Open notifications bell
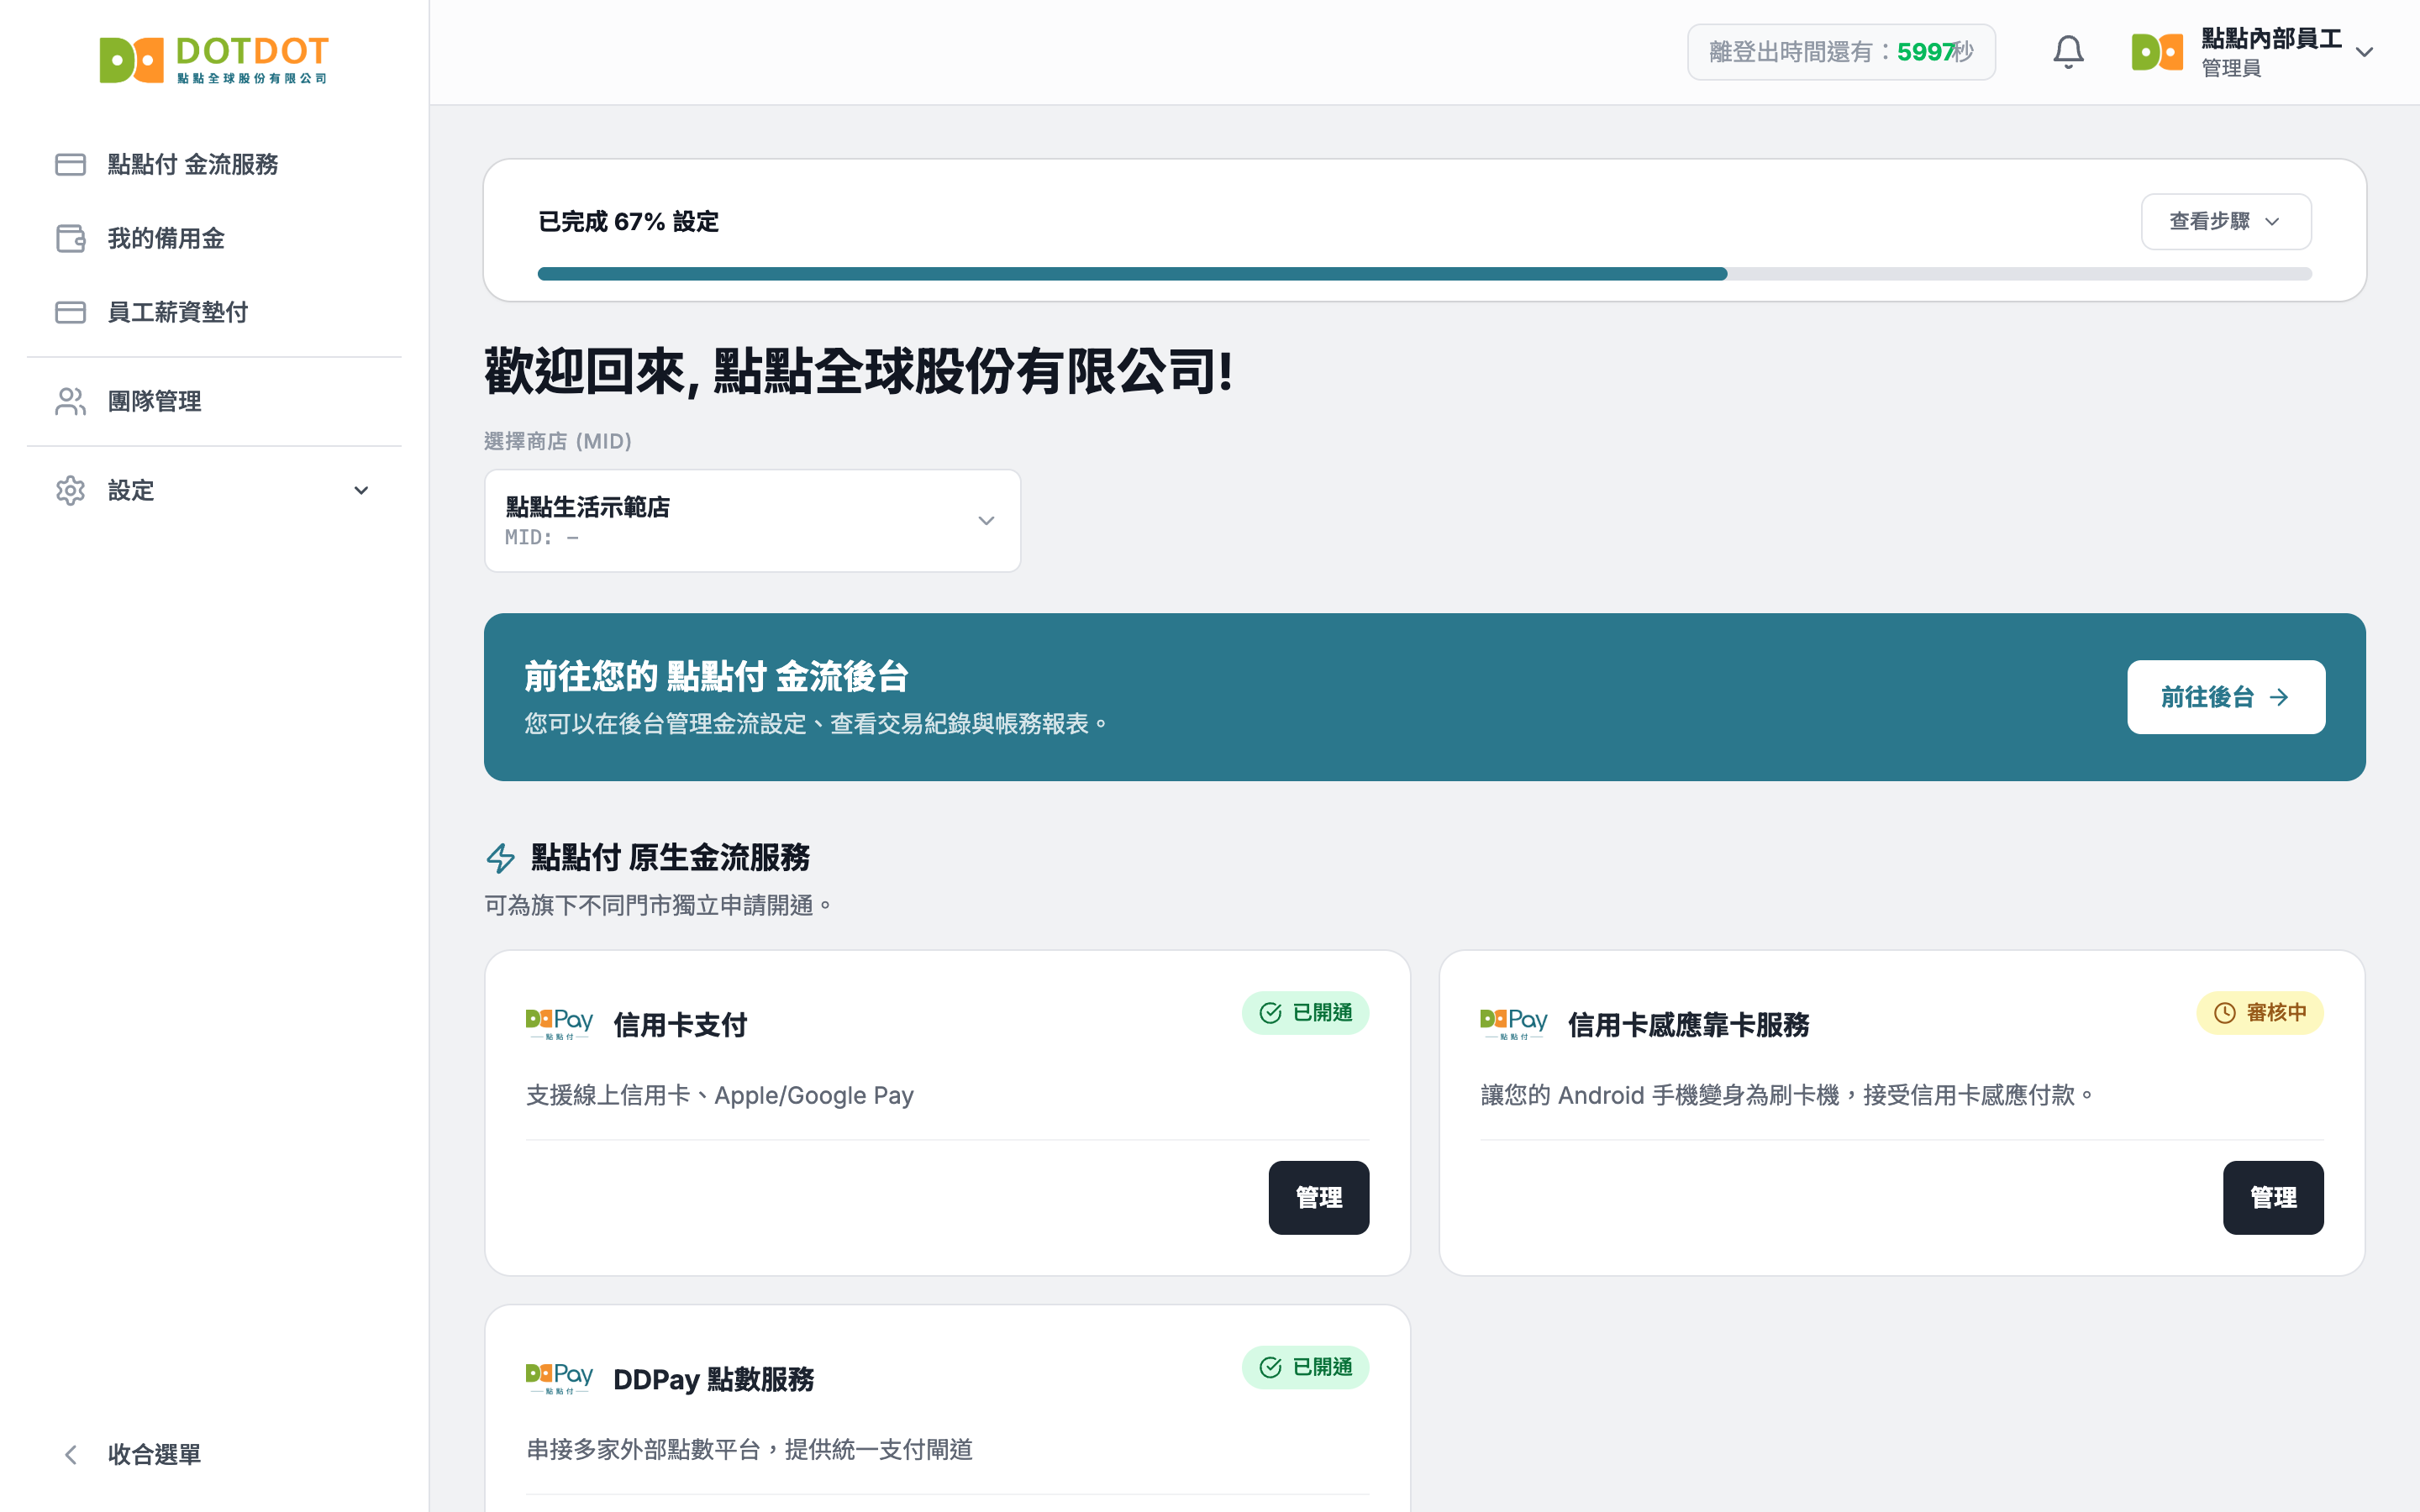The height and width of the screenshot is (1512, 2420). [x=2068, y=52]
